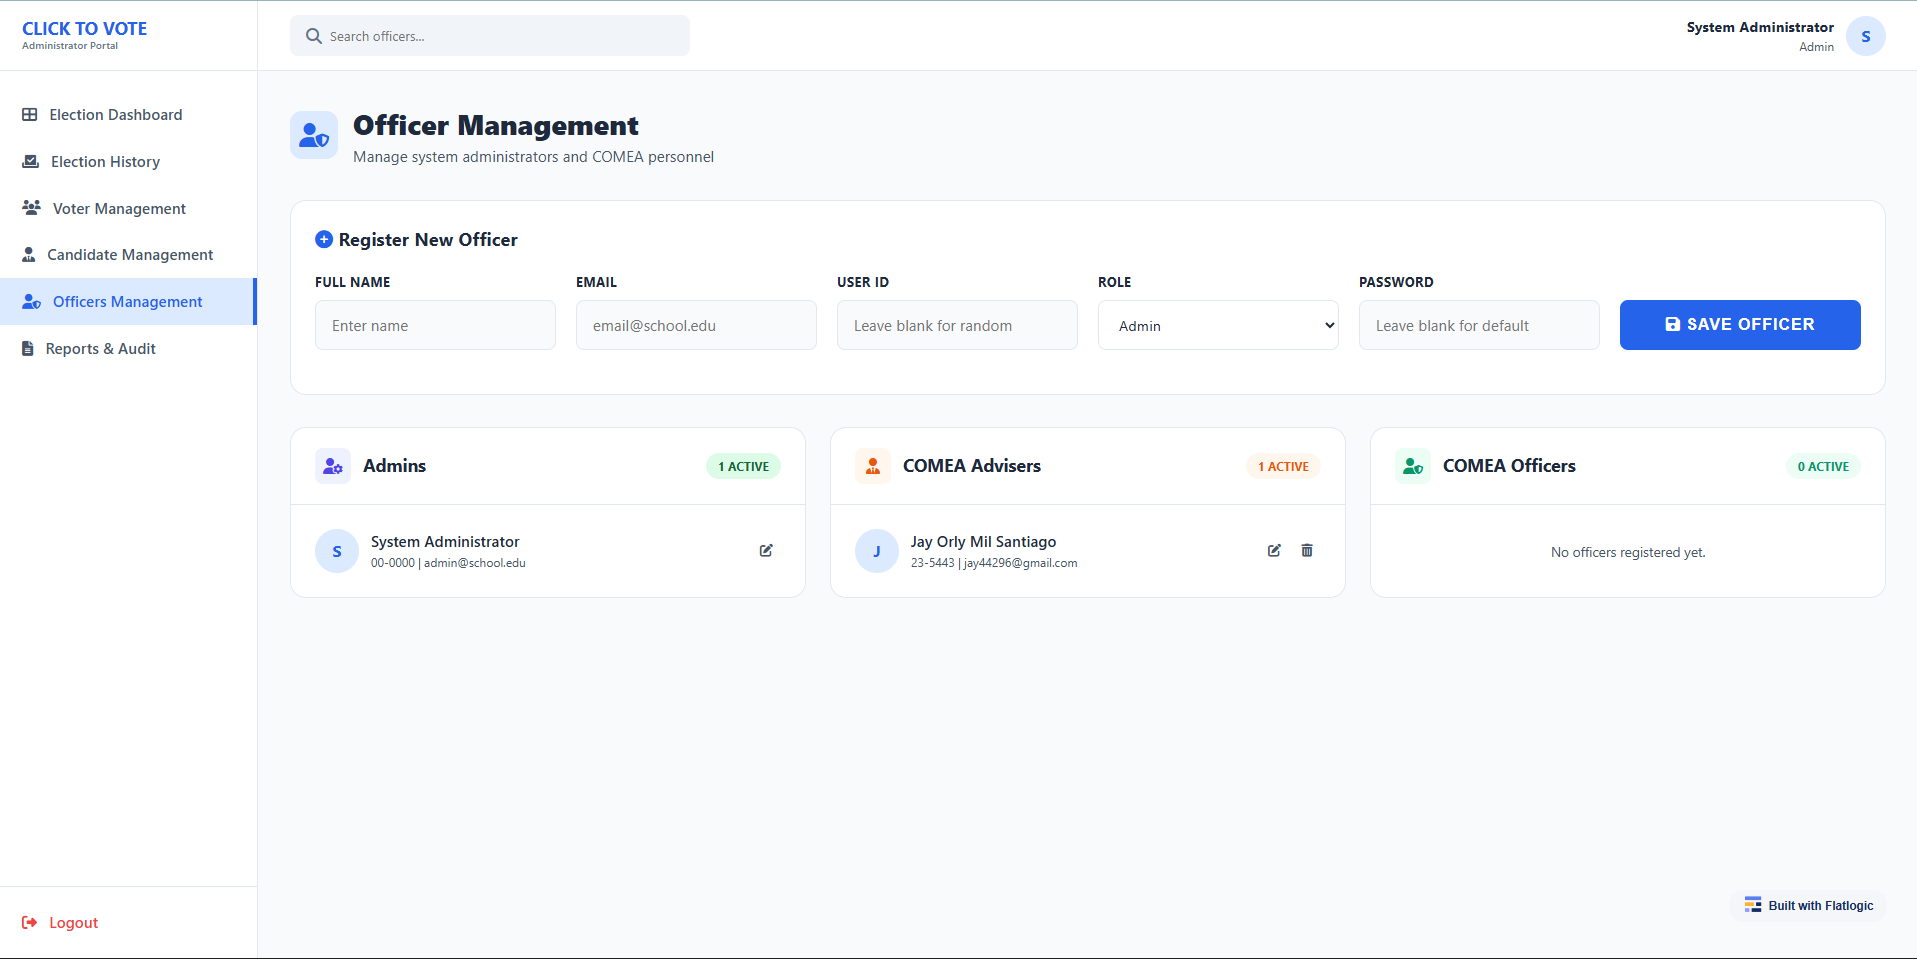
Task: Open Voter Management section
Action: pyautogui.click(x=119, y=209)
